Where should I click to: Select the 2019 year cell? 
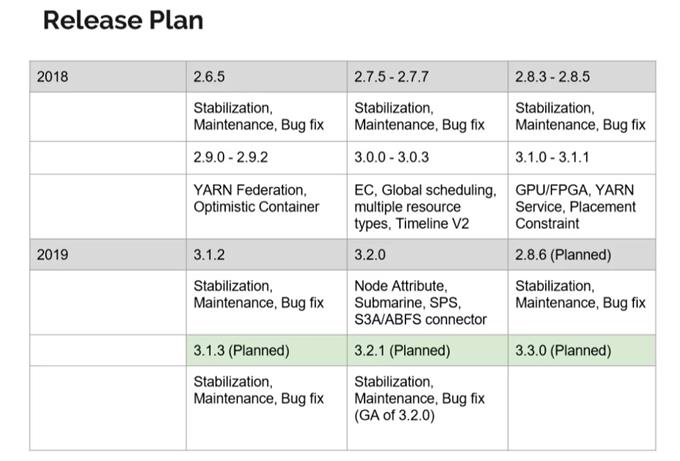point(52,254)
